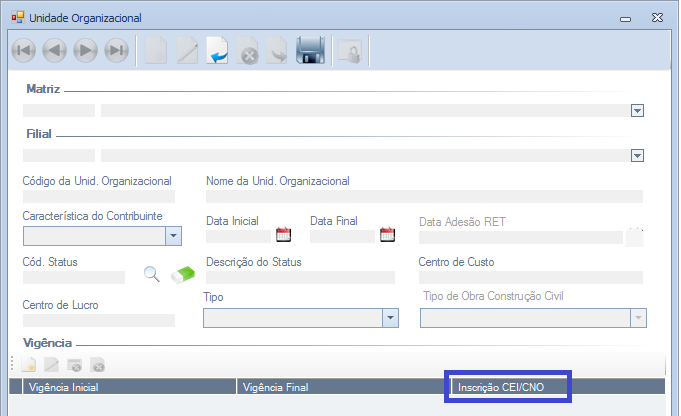Click the Data Adesão RET field
This screenshot has width=681, height=416.
point(521,238)
